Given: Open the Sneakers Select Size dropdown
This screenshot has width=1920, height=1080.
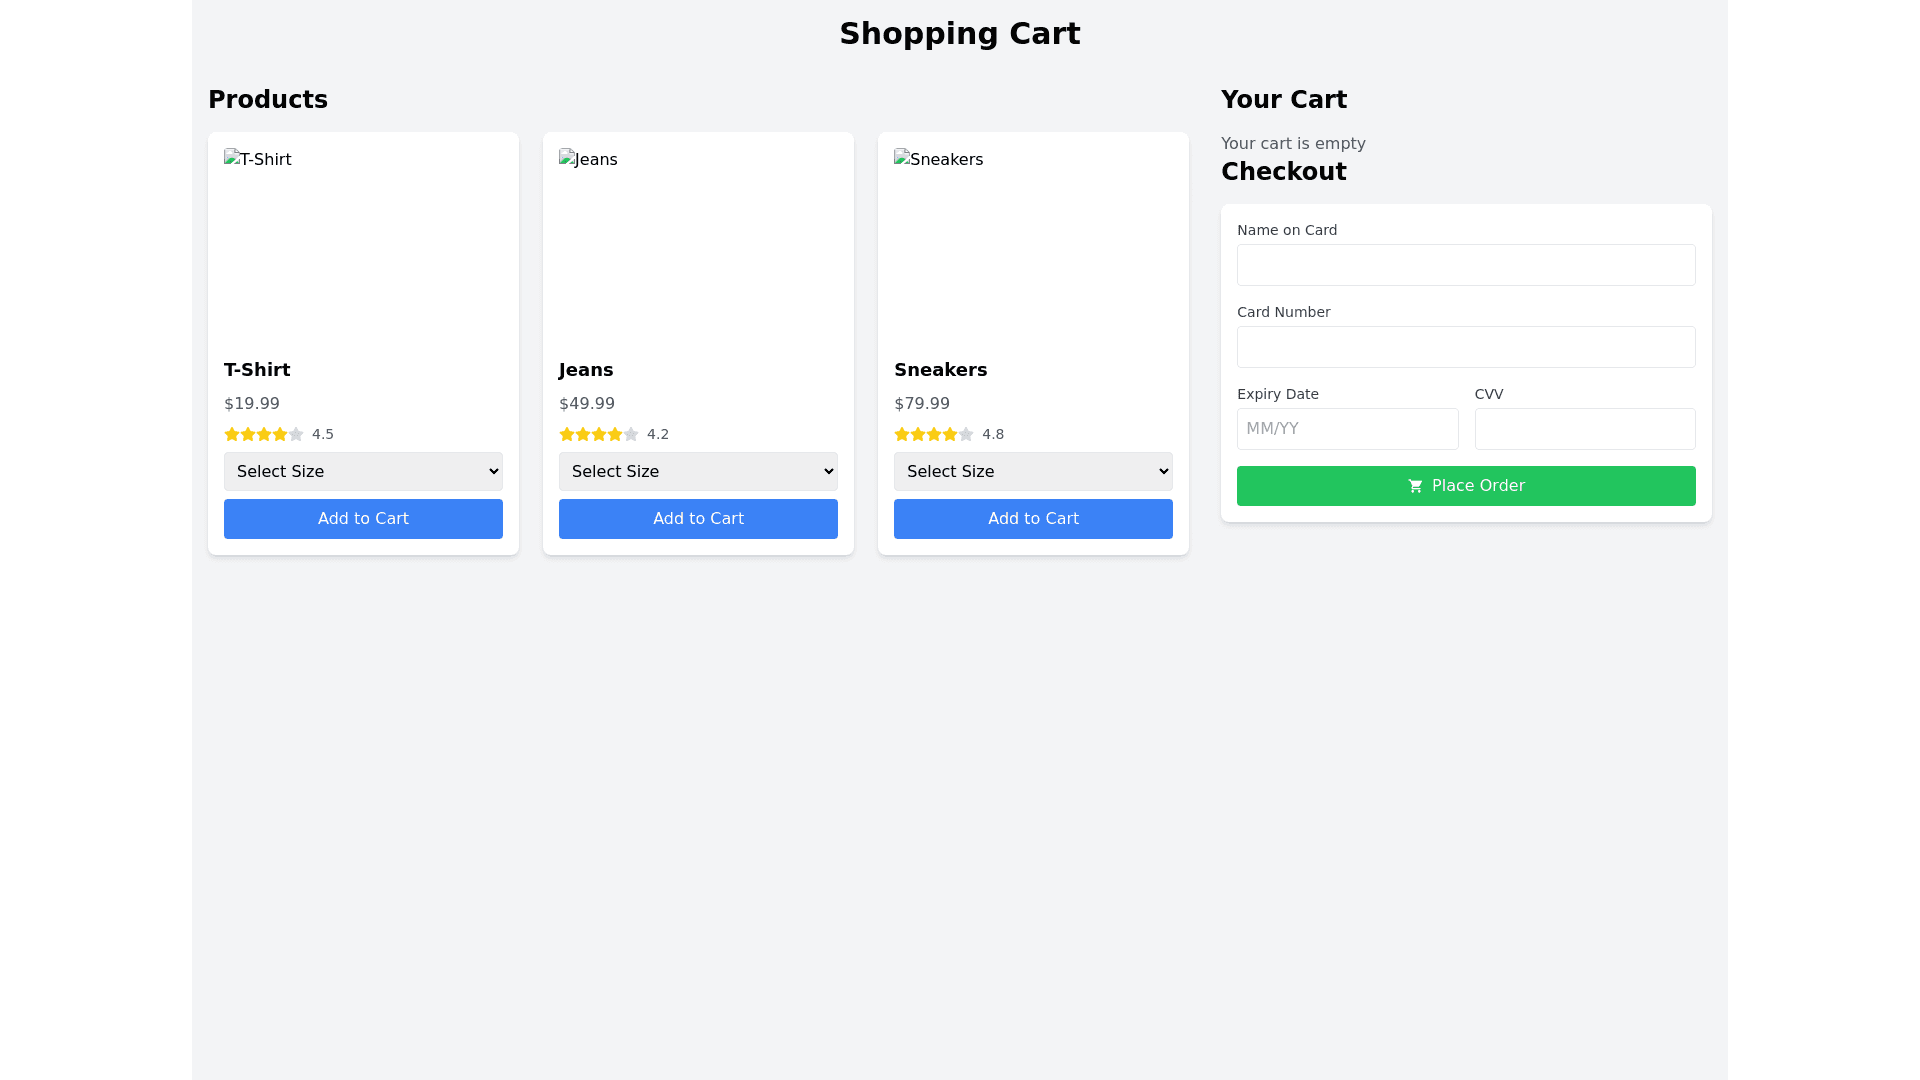Looking at the screenshot, I should tap(1033, 471).
